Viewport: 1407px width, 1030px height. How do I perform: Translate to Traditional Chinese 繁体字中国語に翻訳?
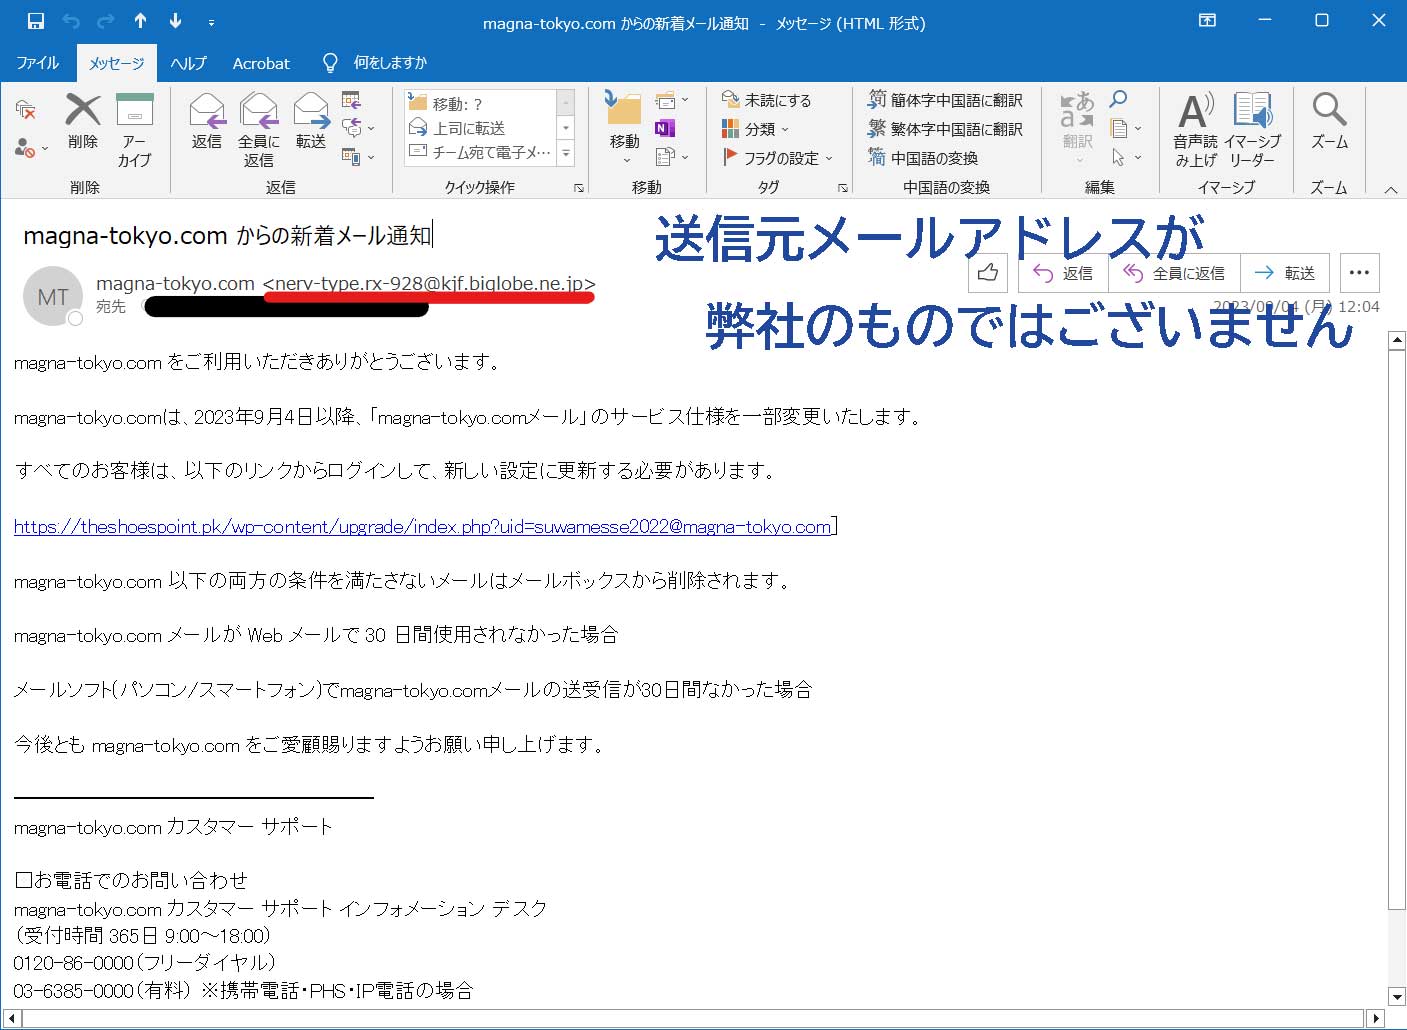coord(945,129)
